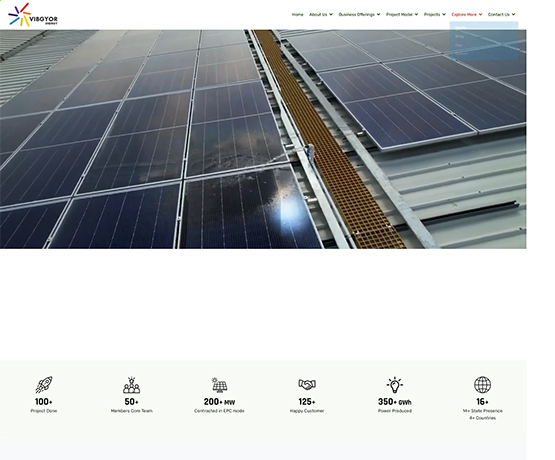The image size is (555, 460).
Task: Choose Faq from Explore More submenu
Action: click(x=459, y=45)
